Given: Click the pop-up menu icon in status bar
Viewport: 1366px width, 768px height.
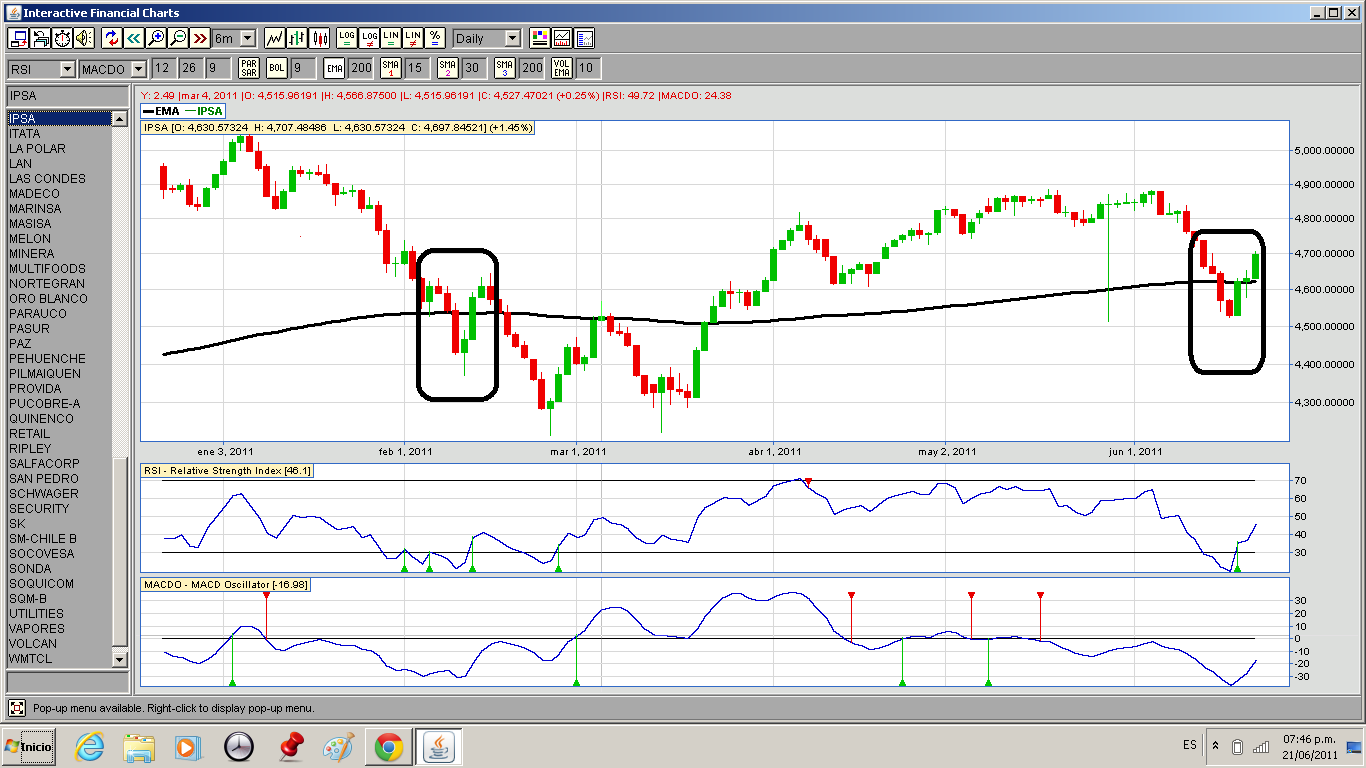Looking at the screenshot, I should [17, 708].
